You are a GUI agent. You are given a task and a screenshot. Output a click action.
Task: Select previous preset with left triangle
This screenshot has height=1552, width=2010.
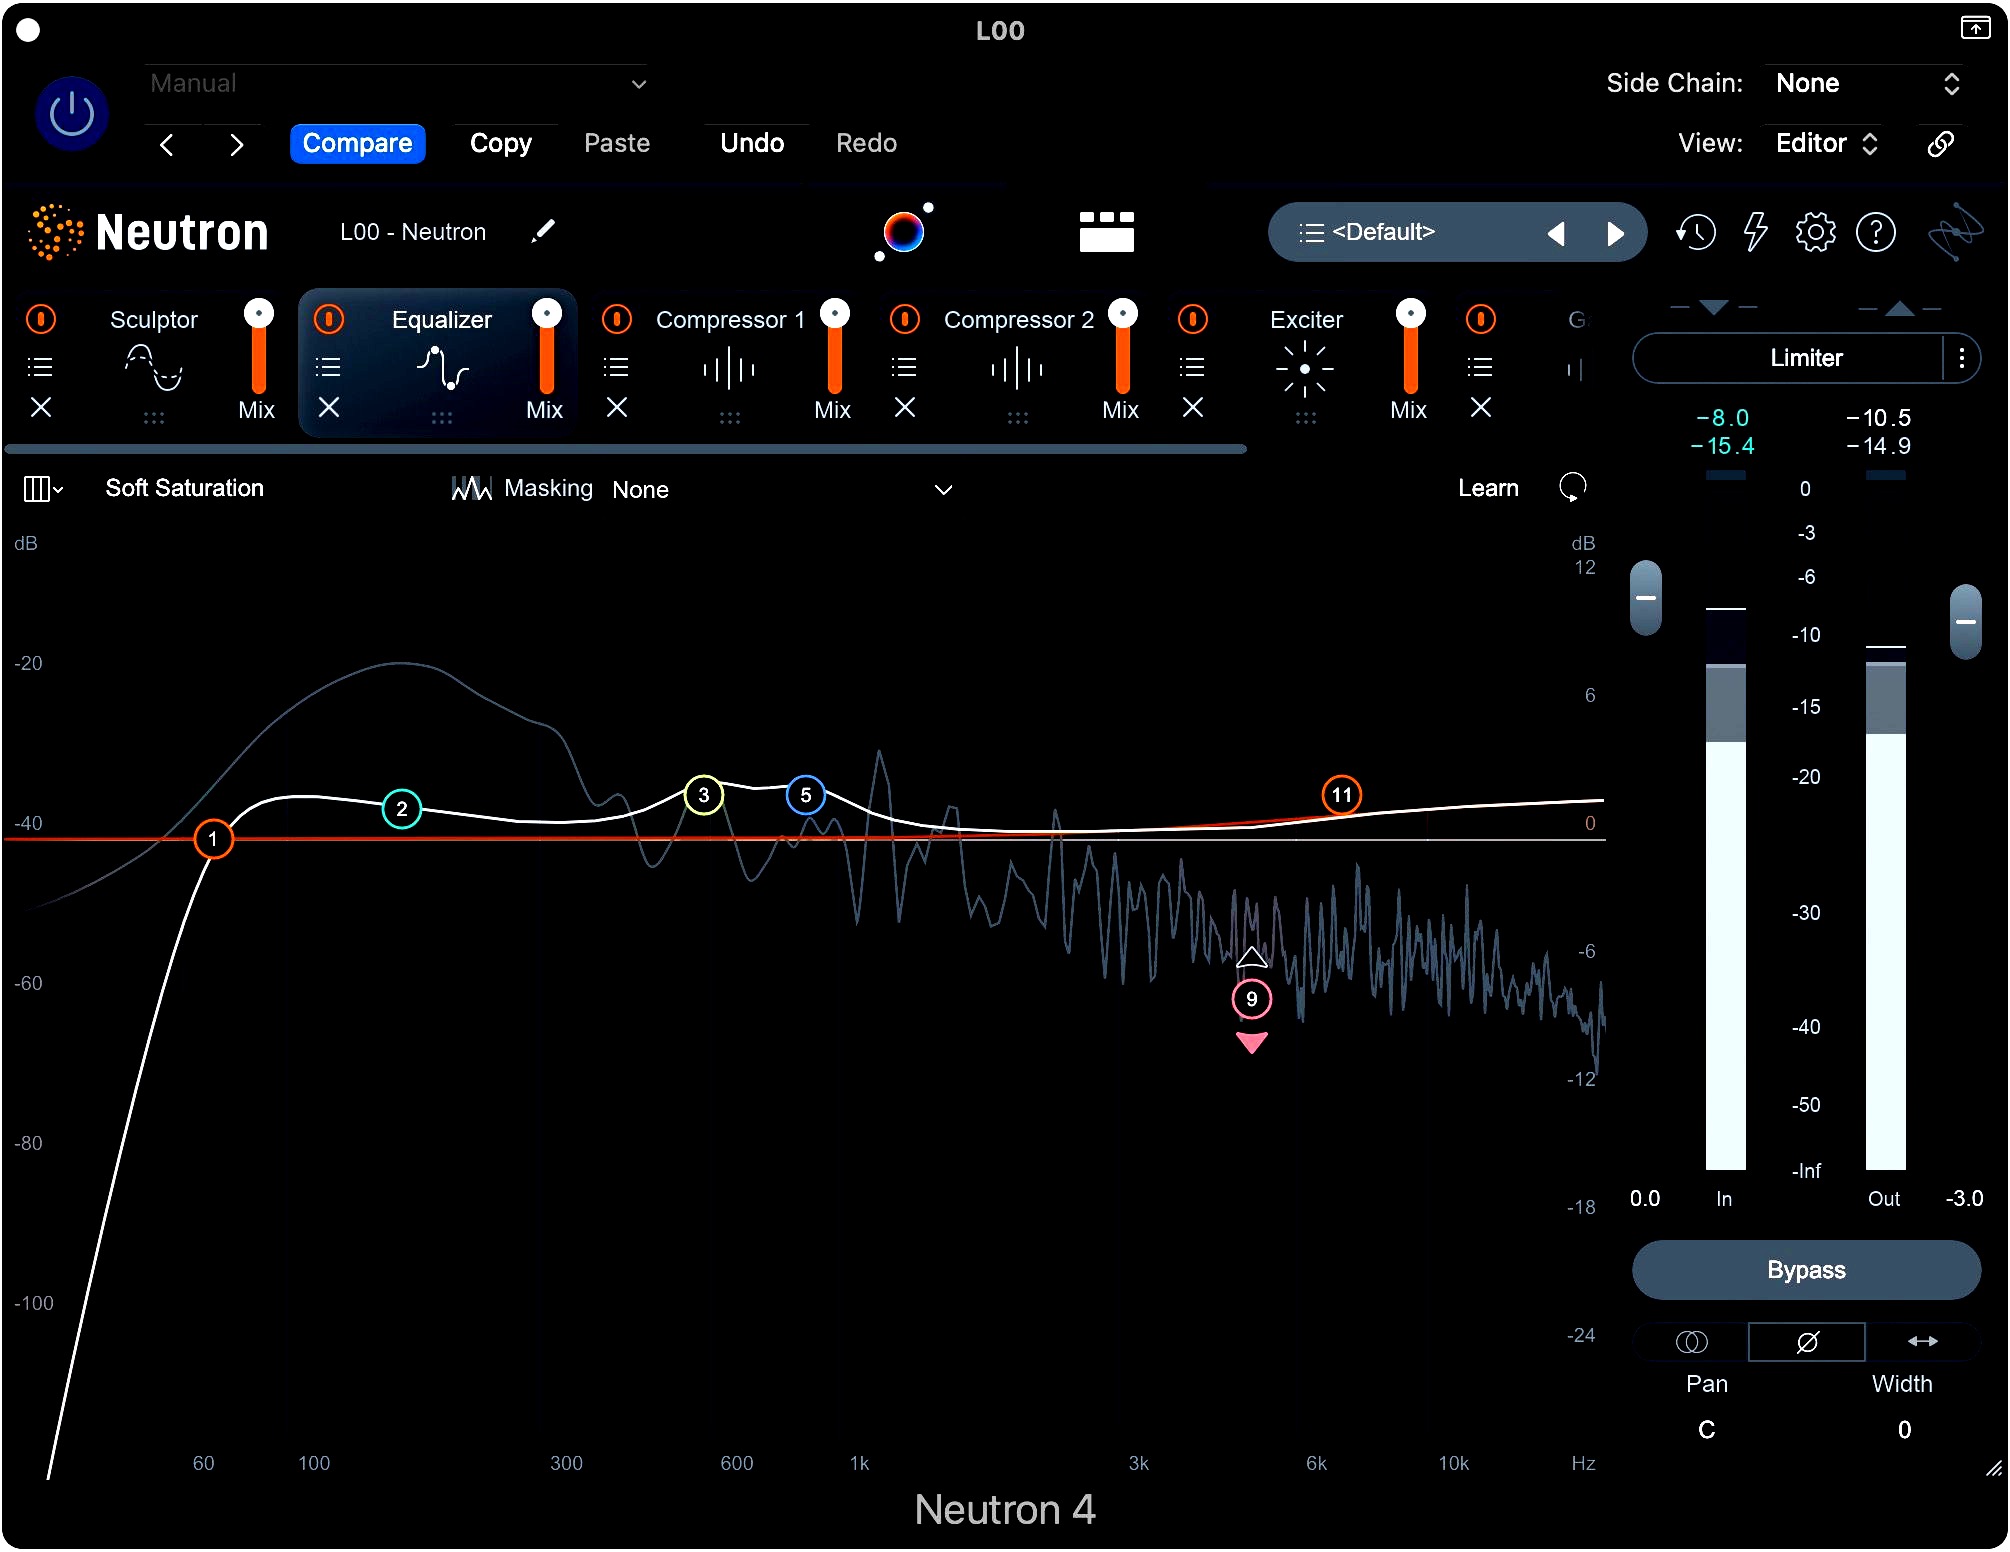point(1555,234)
